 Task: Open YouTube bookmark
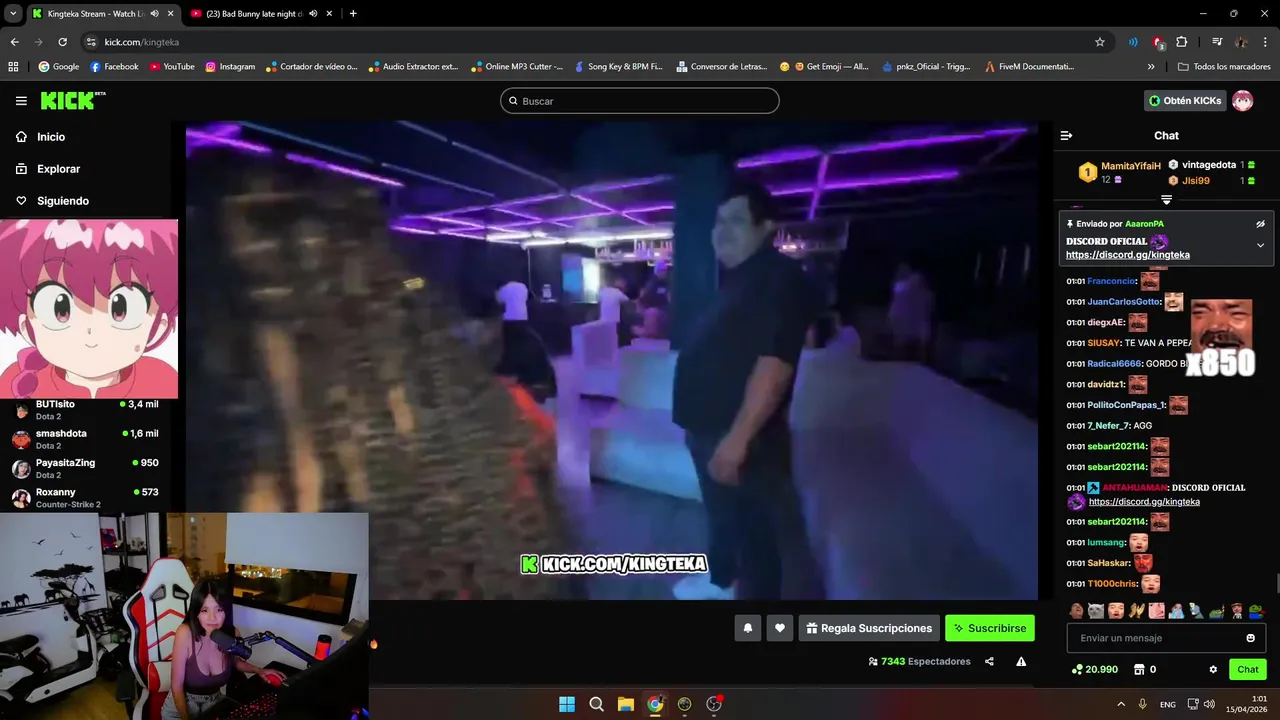click(172, 67)
